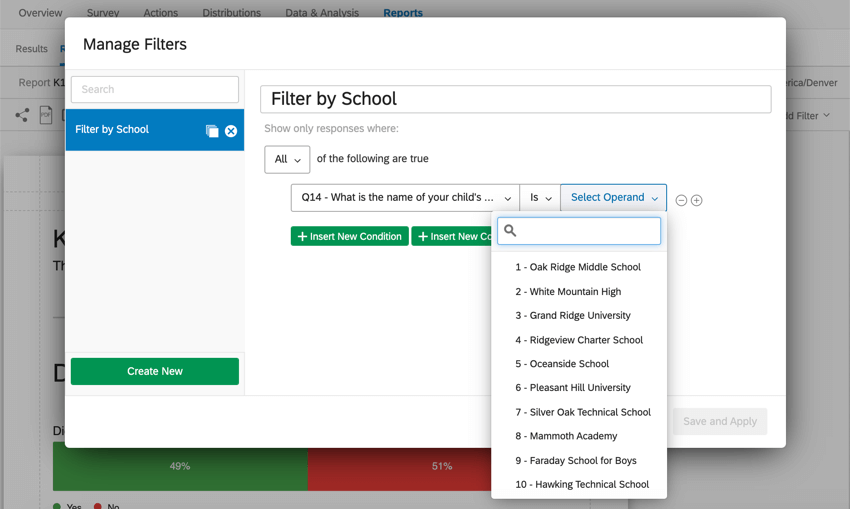Open the Distributions tab
Viewport: 850px width, 509px height.
point(231,12)
